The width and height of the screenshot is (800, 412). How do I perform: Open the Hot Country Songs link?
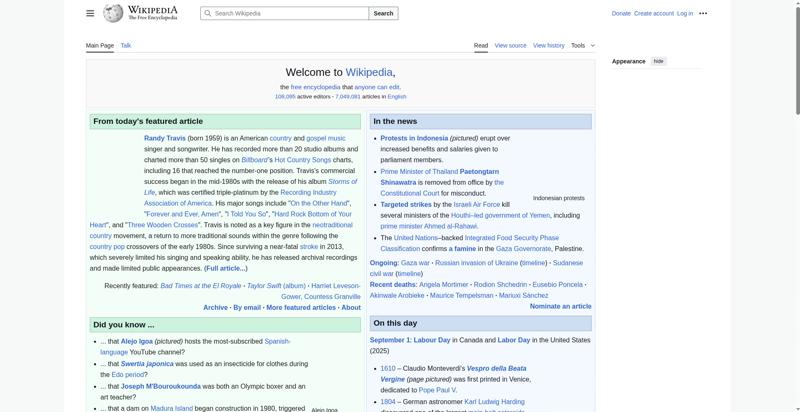tap(303, 160)
